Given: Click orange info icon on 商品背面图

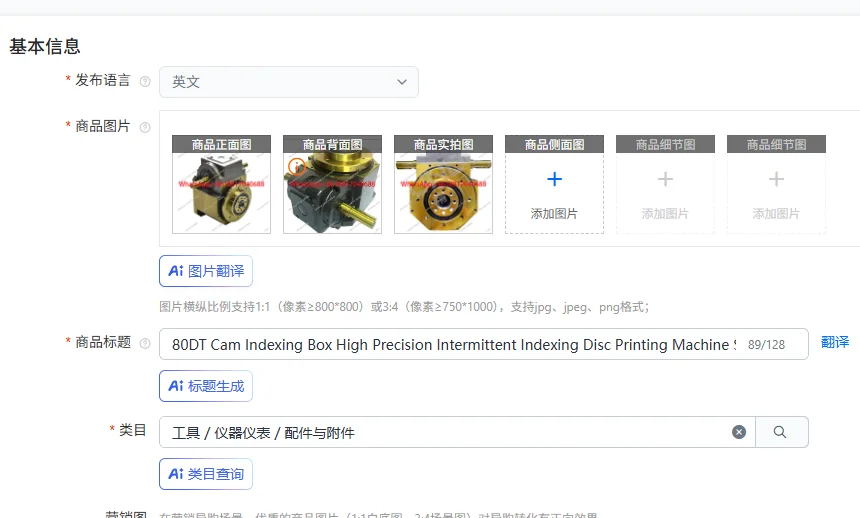Looking at the screenshot, I should (296, 166).
